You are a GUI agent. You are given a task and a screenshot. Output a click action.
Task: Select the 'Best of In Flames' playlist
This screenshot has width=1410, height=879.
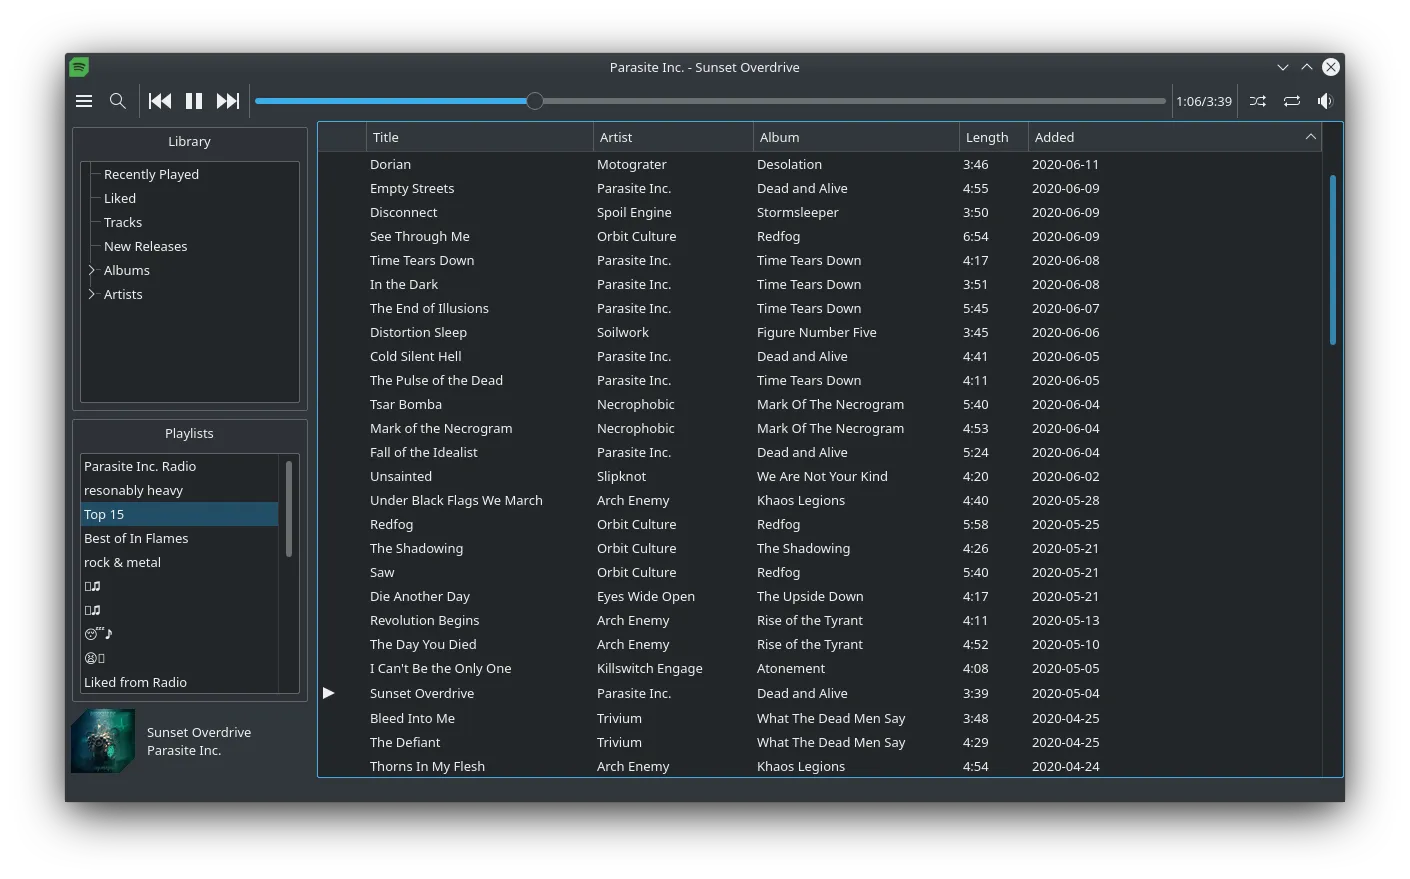click(136, 538)
